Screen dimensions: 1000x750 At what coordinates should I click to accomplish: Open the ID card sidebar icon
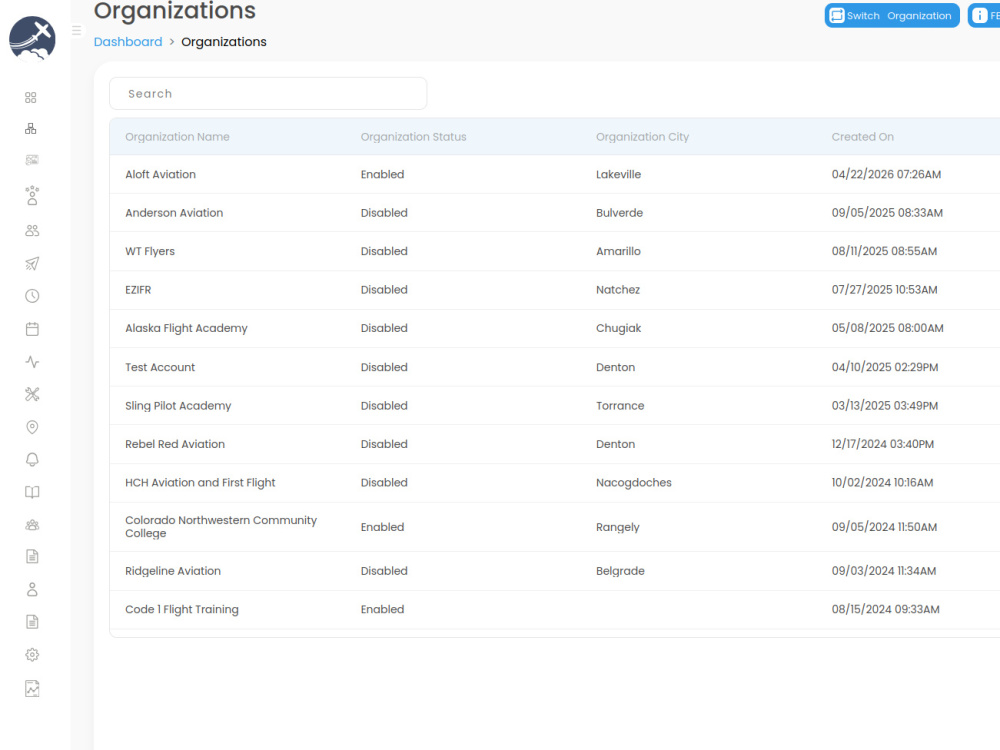[x=32, y=159]
